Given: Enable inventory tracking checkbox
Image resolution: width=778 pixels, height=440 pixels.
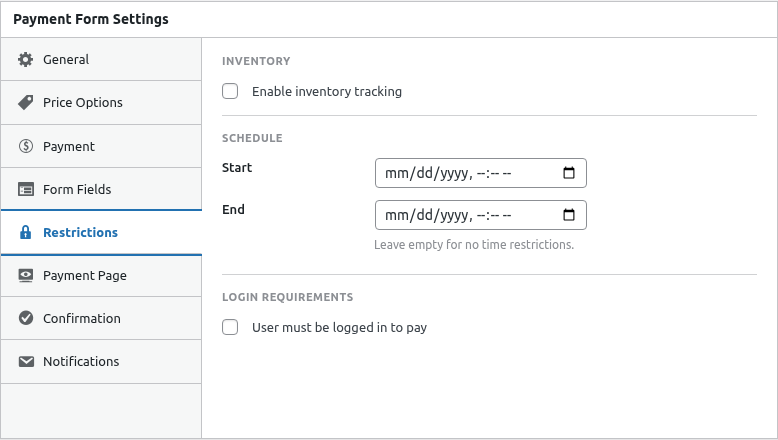Looking at the screenshot, I should tap(230, 92).
